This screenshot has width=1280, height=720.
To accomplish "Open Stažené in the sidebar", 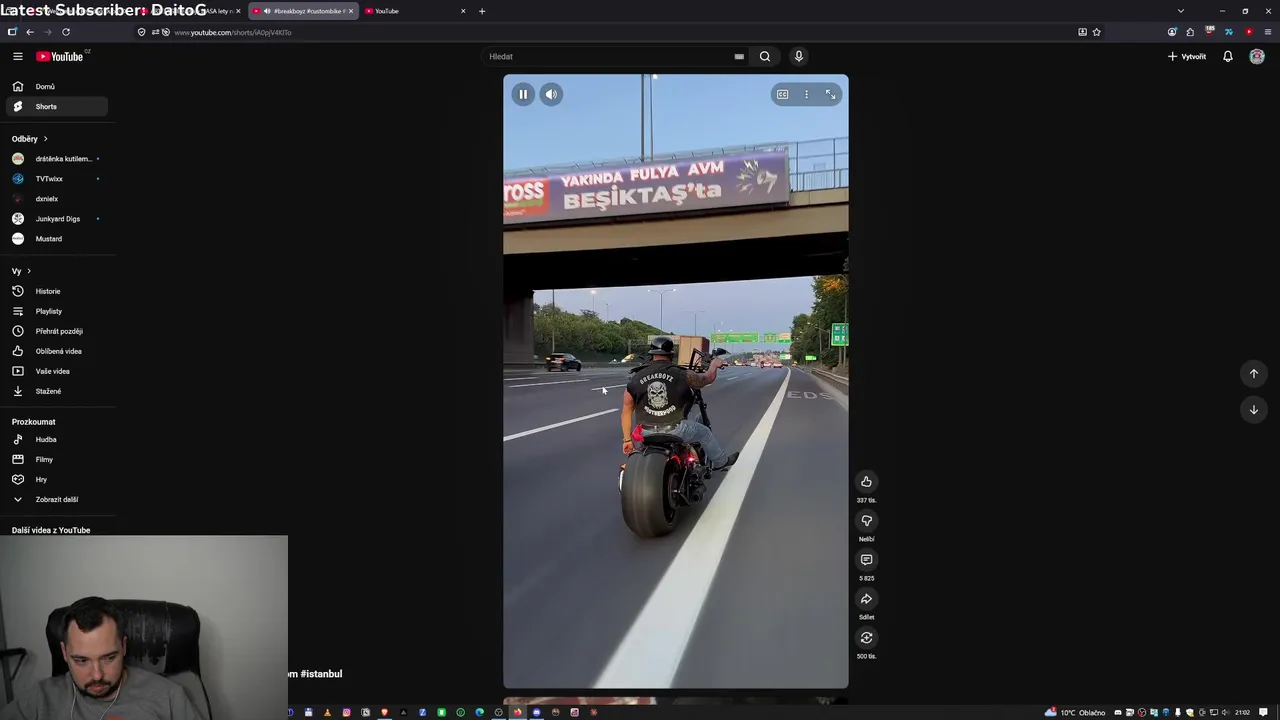I will pos(57,391).
